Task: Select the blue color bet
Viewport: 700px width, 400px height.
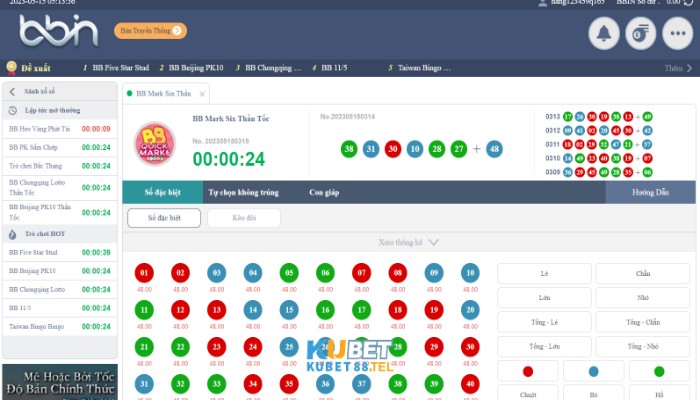Action: tap(593, 371)
